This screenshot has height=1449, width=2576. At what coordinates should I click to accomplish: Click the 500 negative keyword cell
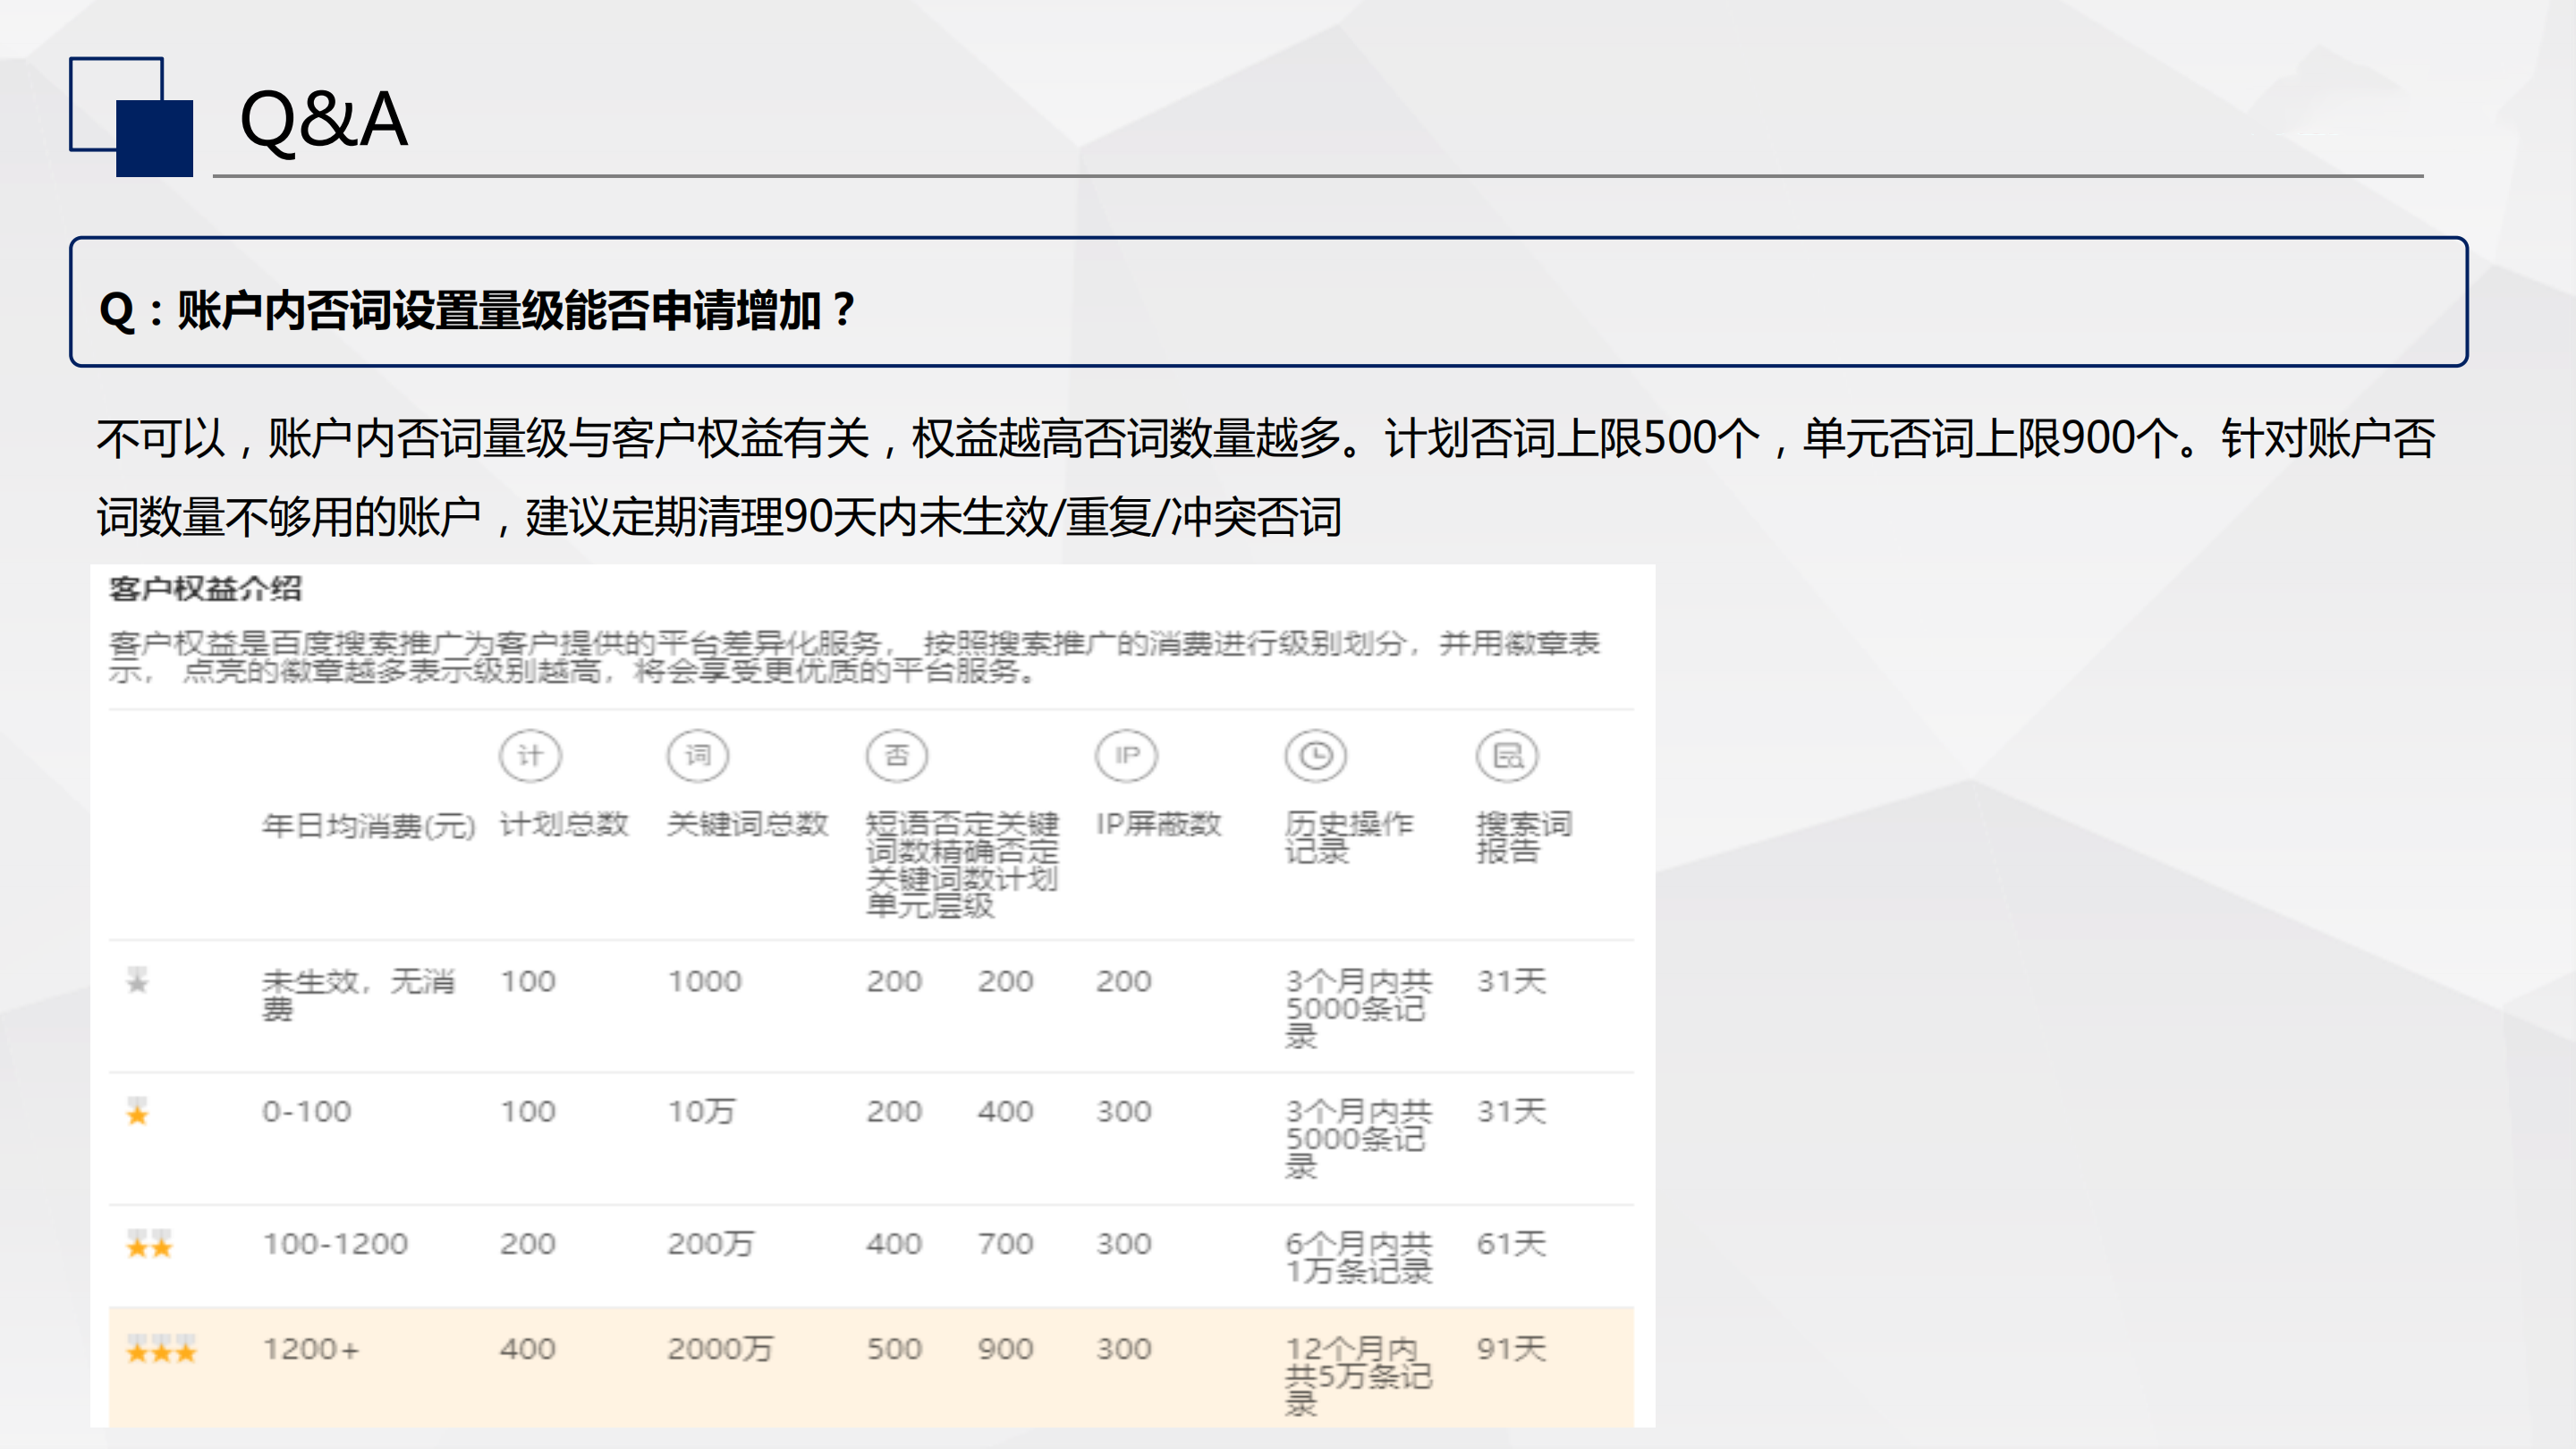895,1349
